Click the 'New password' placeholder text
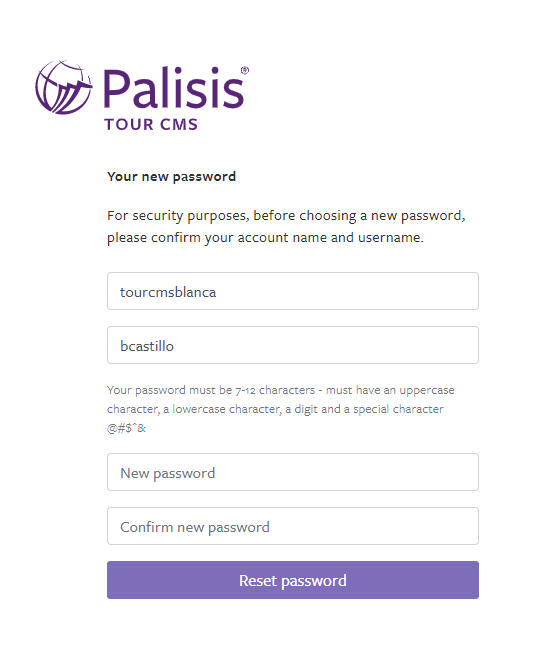This screenshot has height=648, width=551. pos(167,474)
